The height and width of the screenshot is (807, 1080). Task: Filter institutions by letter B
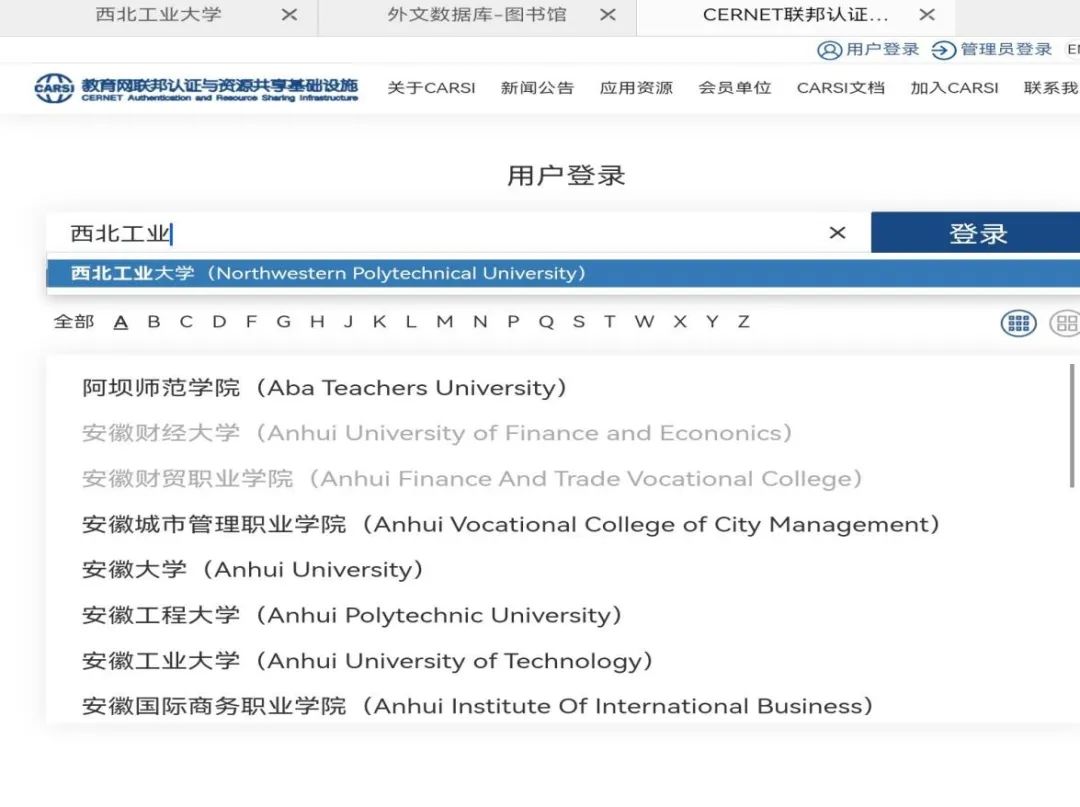click(154, 322)
